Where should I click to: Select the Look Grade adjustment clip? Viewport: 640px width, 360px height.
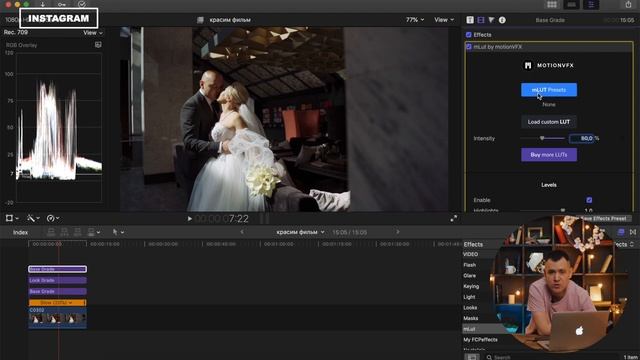coord(58,280)
